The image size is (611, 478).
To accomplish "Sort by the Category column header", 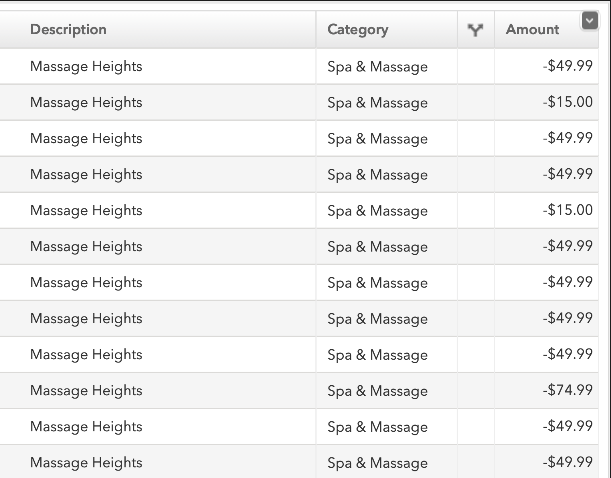I will pyautogui.click(x=357, y=30).
